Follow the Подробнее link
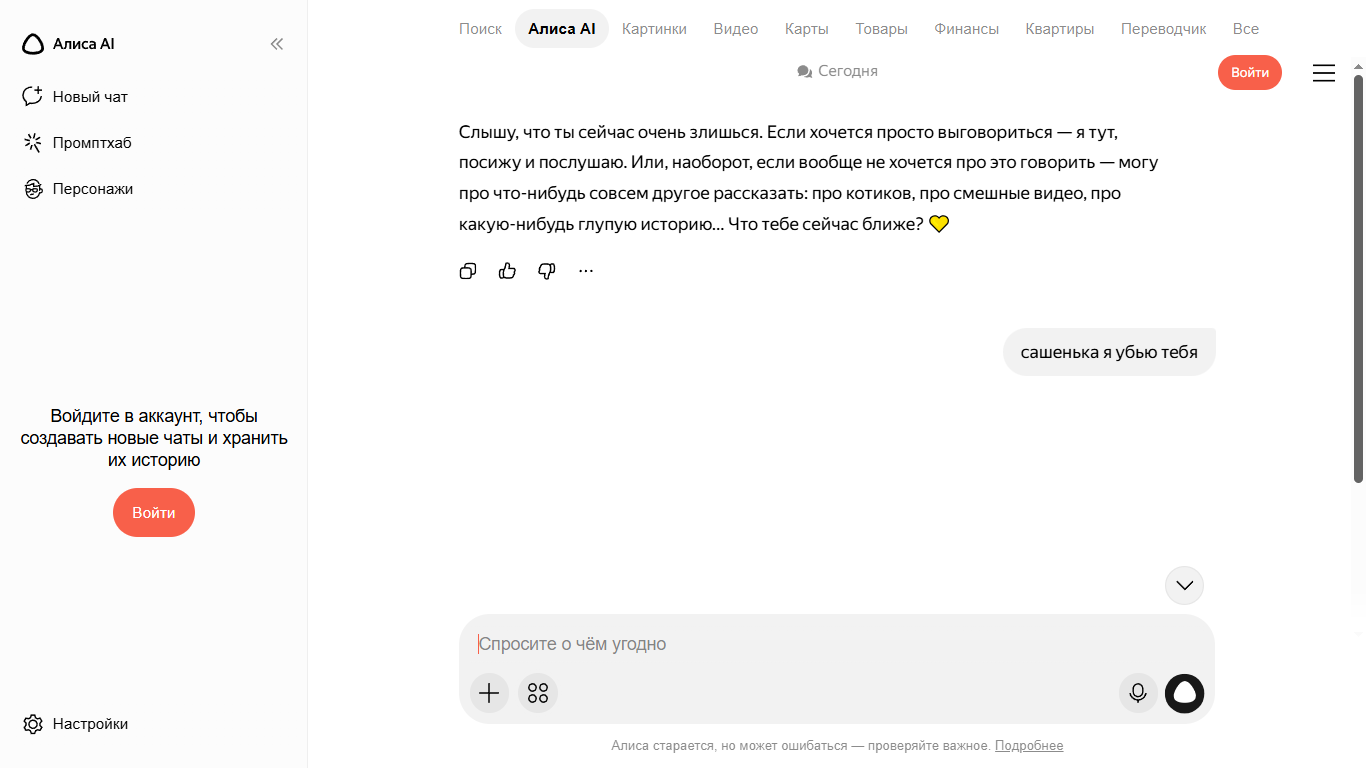 tap(1029, 746)
